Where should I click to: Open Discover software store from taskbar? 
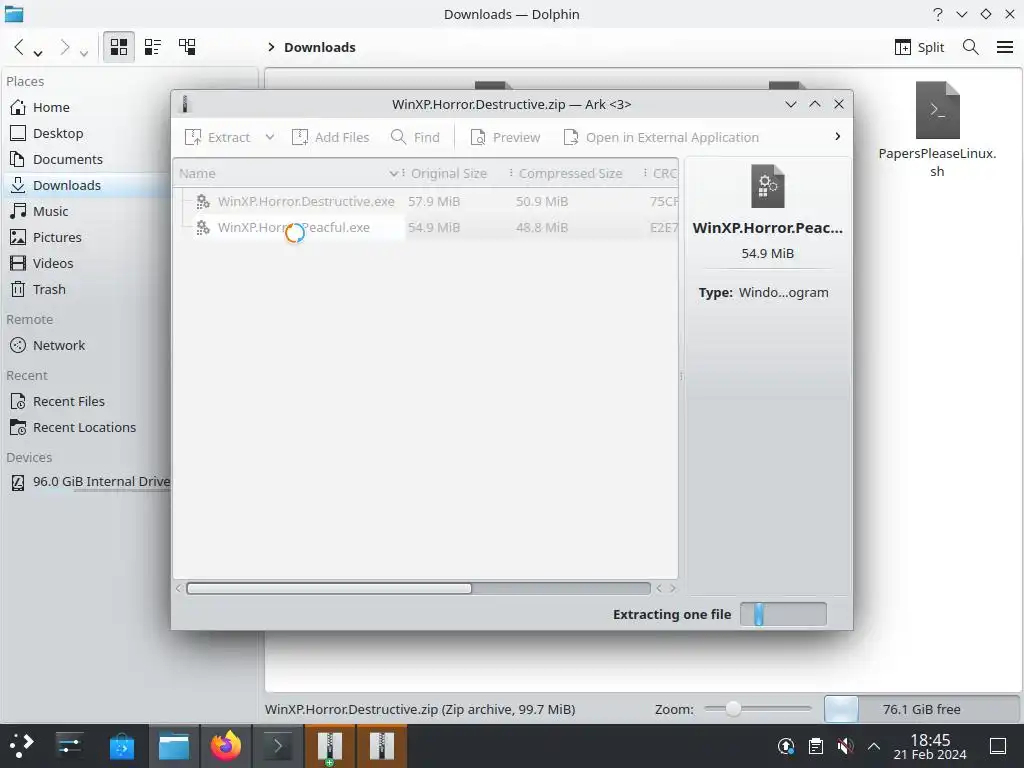point(122,746)
